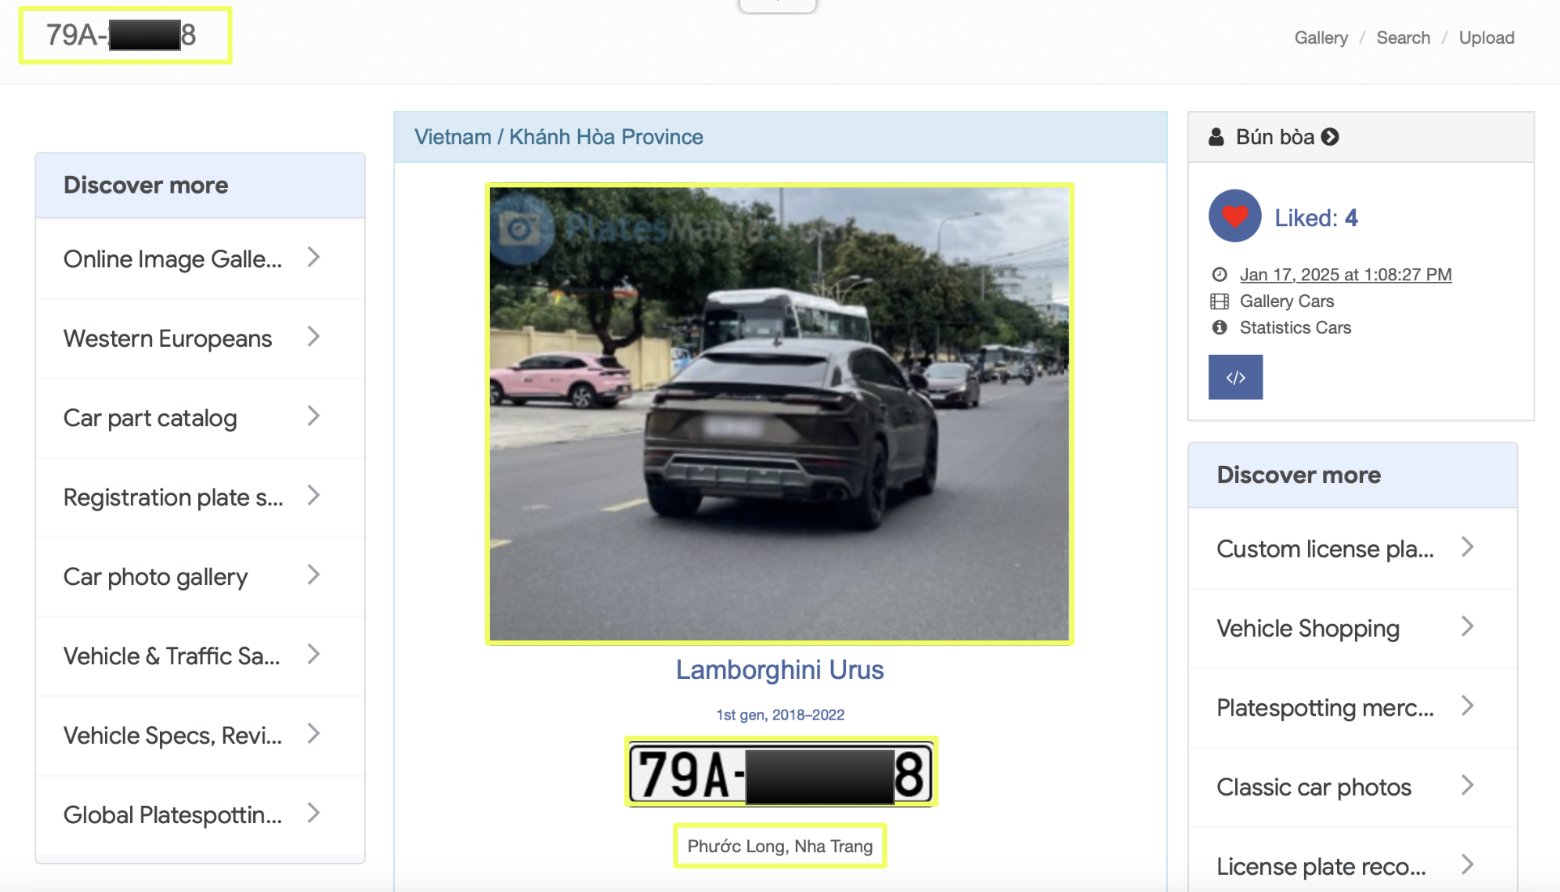Select Custom license plates list item
The image size is (1560, 892).
1353,549
